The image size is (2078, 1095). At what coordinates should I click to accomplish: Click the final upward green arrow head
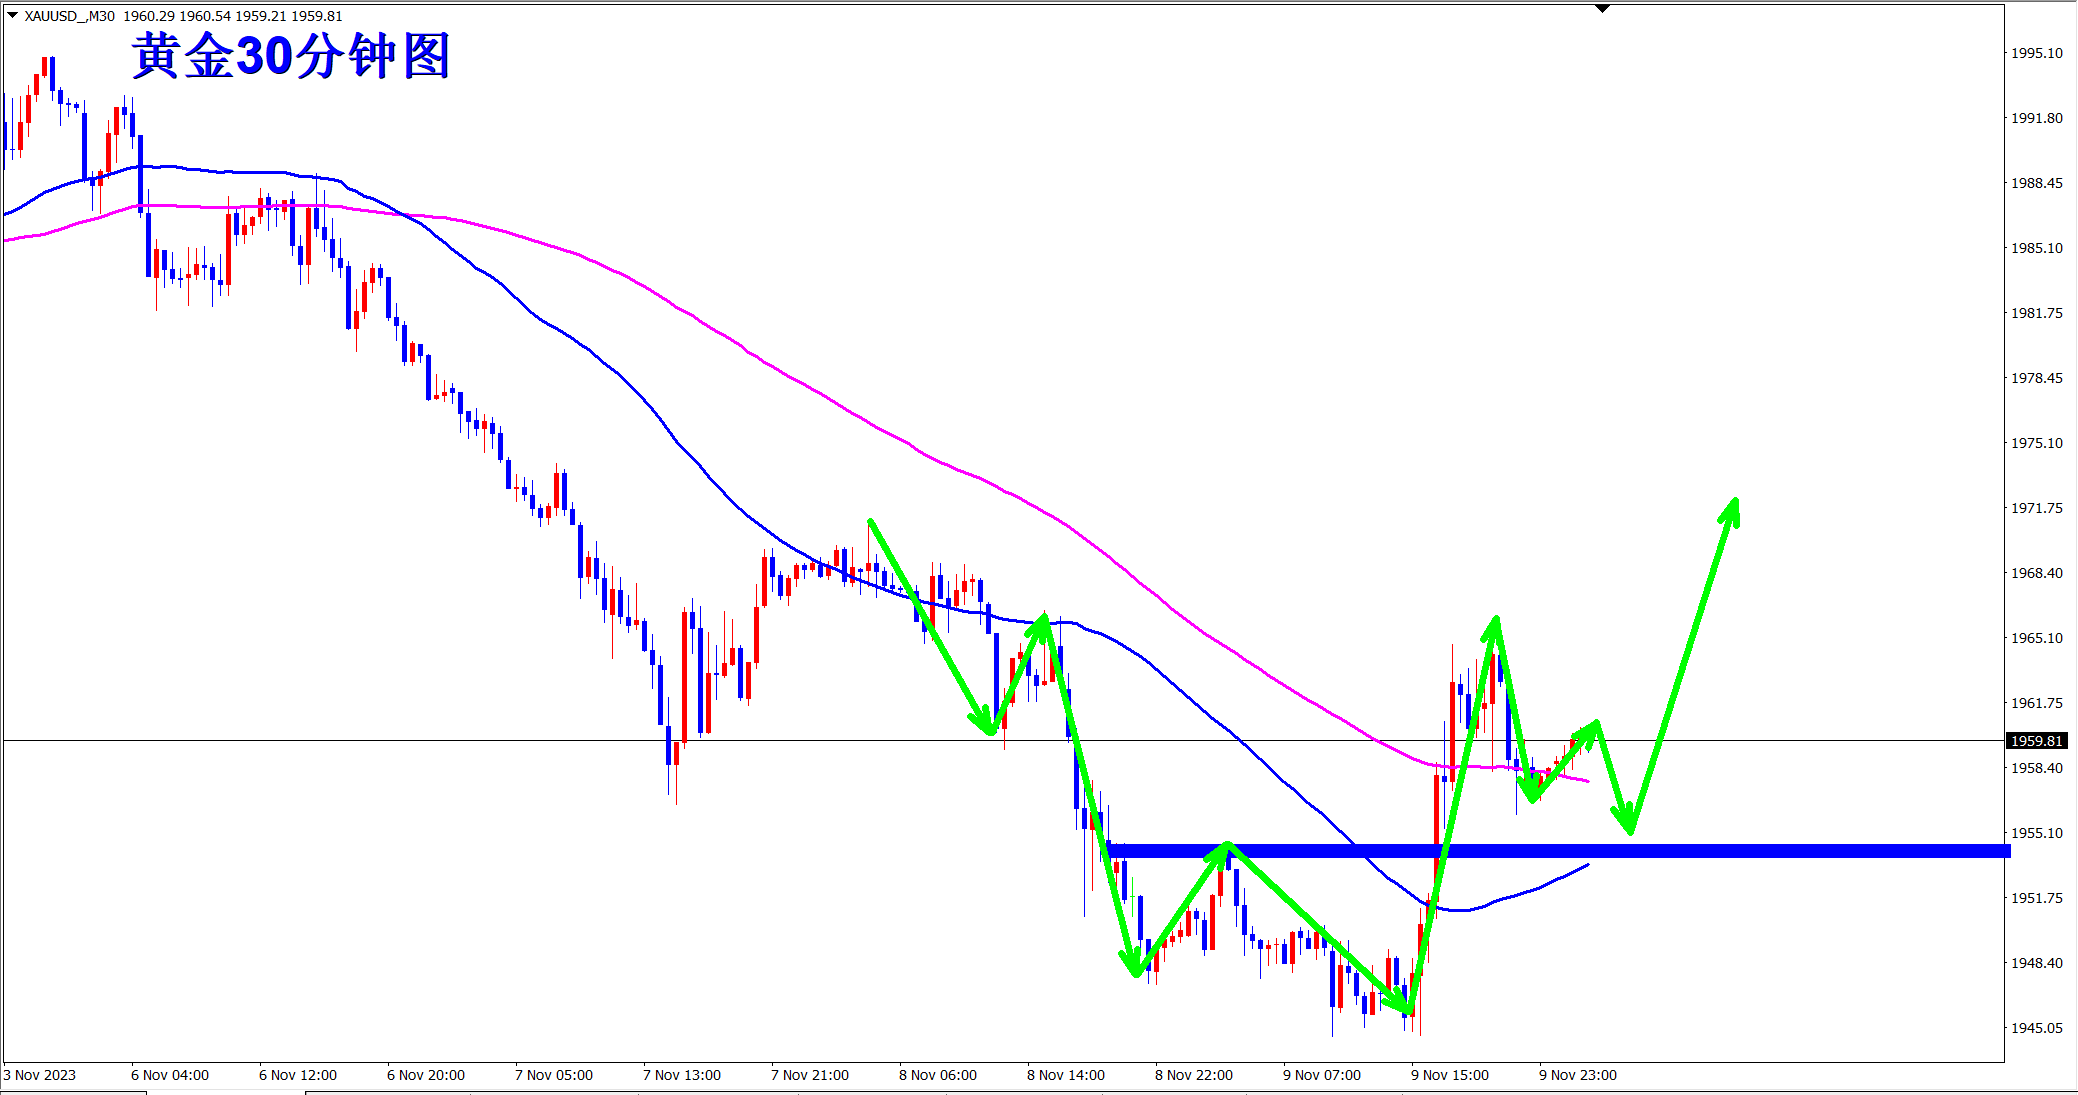[1733, 508]
